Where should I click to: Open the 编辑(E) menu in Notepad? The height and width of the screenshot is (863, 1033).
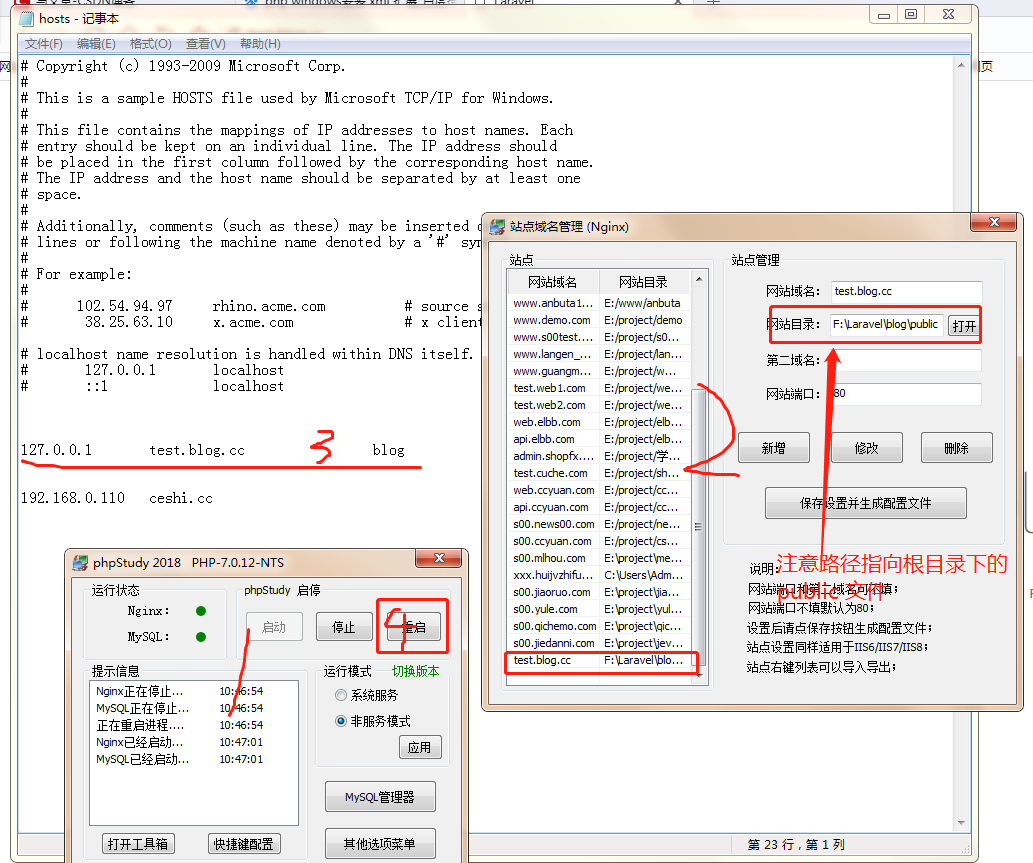tap(96, 43)
